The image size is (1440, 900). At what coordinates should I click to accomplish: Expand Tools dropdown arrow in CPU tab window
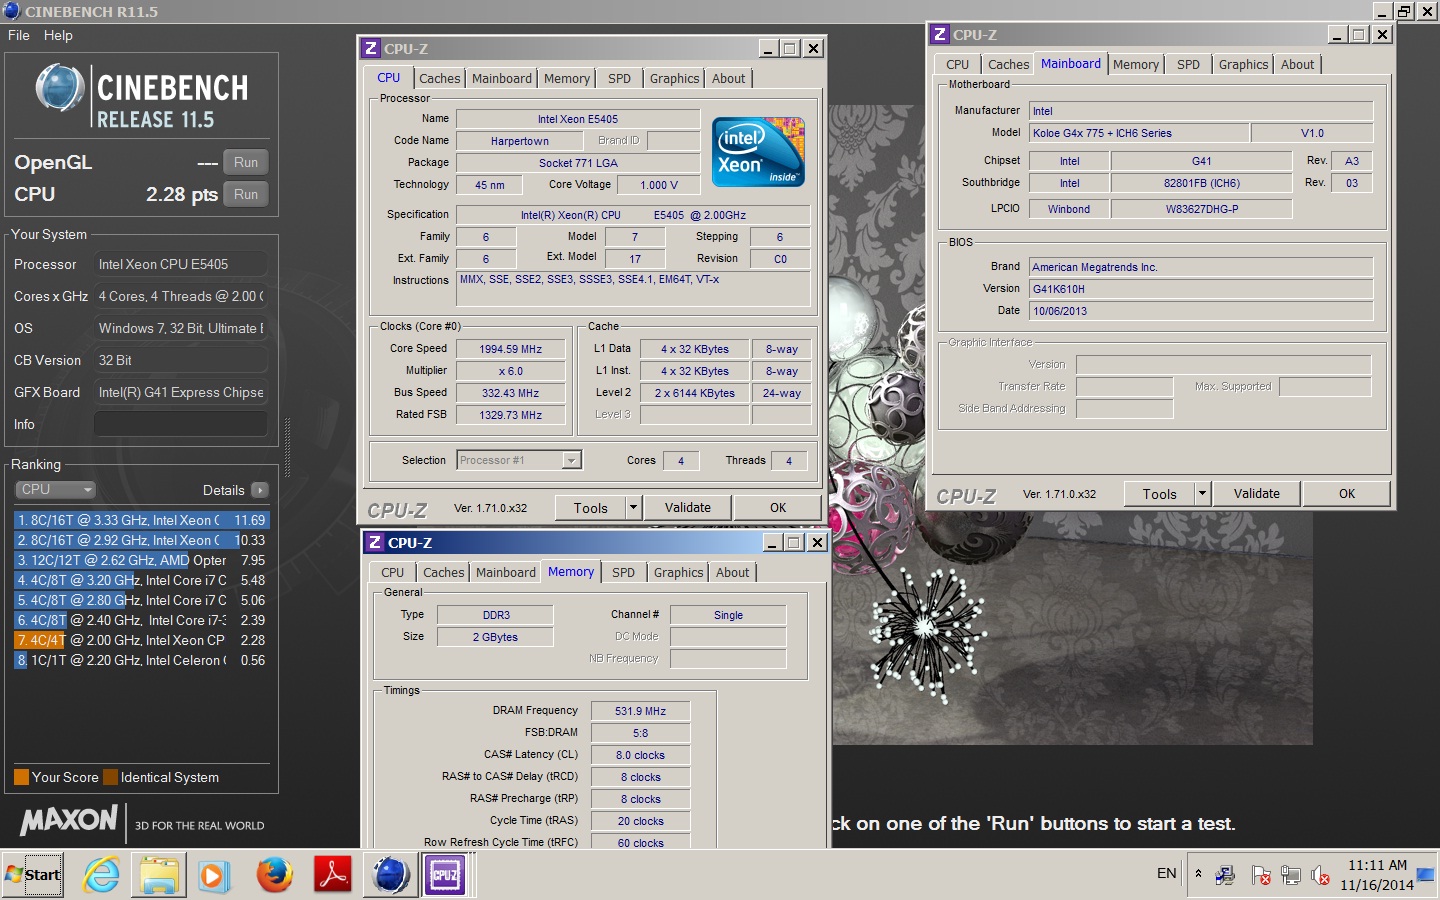point(633,508)
